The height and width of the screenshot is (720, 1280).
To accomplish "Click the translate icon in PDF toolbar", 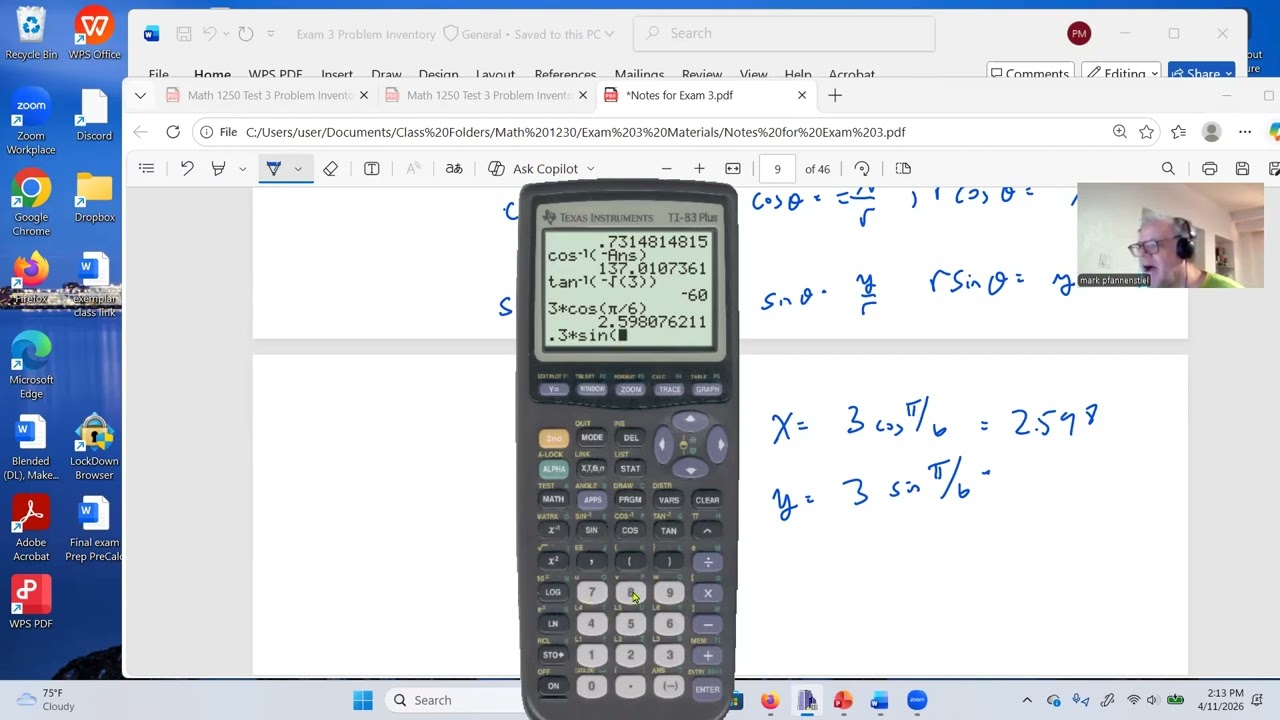I will [x=454, y=169].
